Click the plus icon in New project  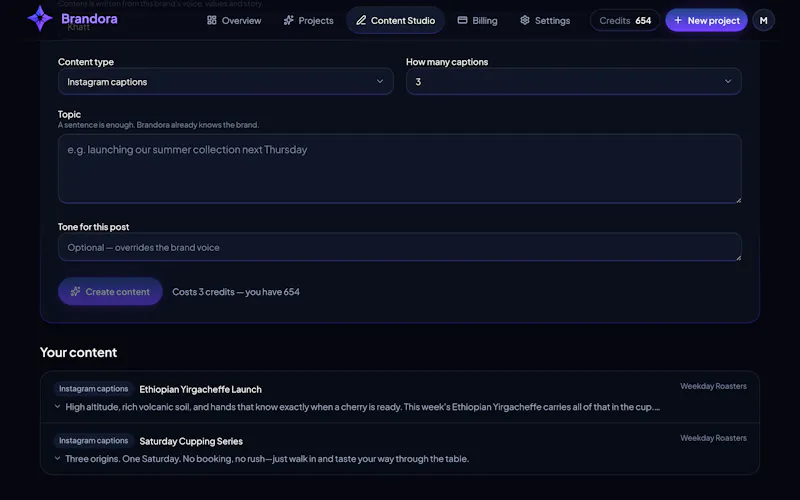tap(678, 20)
